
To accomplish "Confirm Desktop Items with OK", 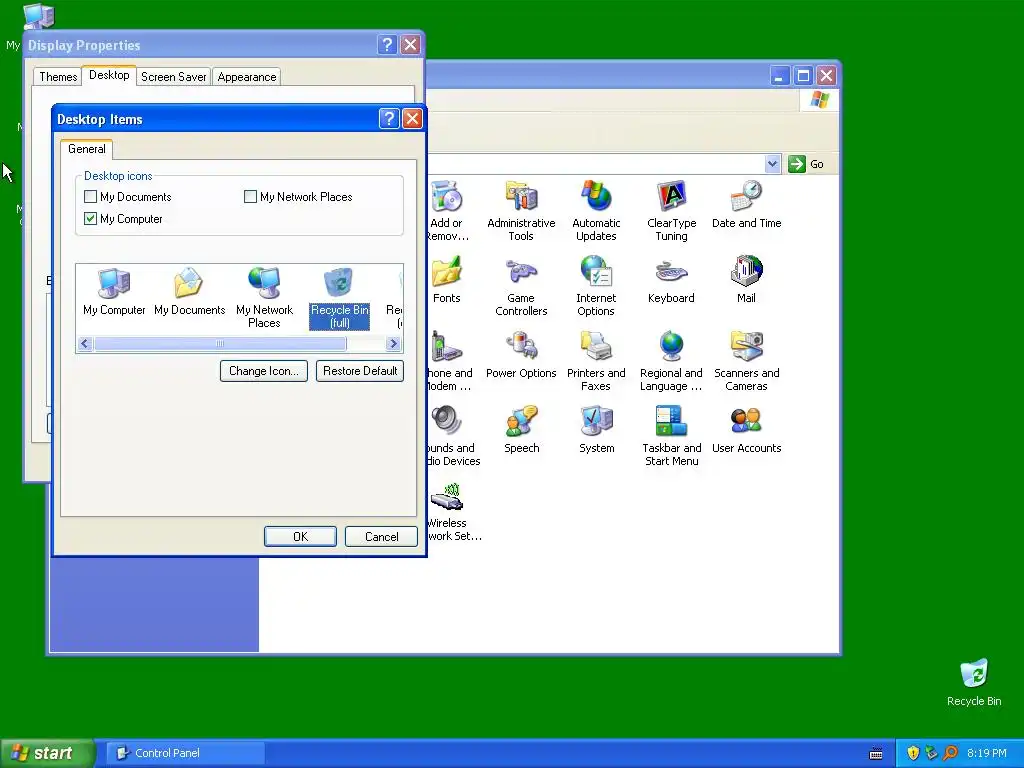I will pos(300,537).
